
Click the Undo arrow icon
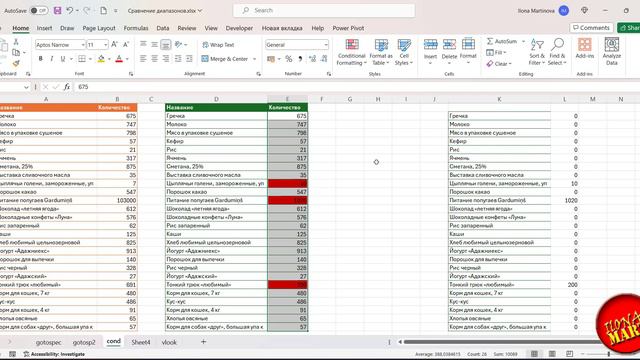click(x=70, y=10)
